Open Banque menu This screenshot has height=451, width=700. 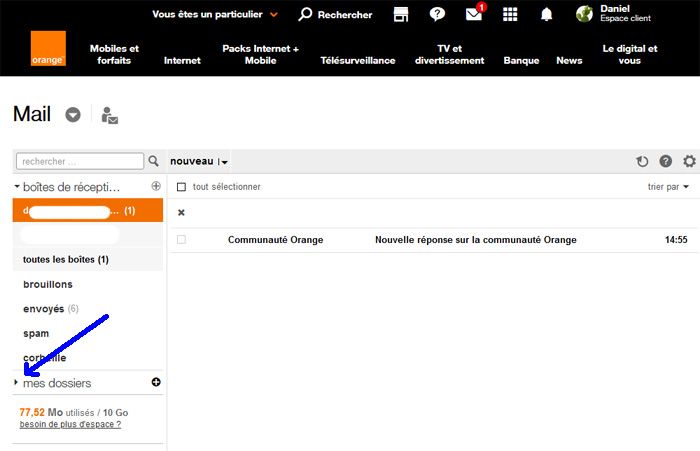[x=521, y=60]
